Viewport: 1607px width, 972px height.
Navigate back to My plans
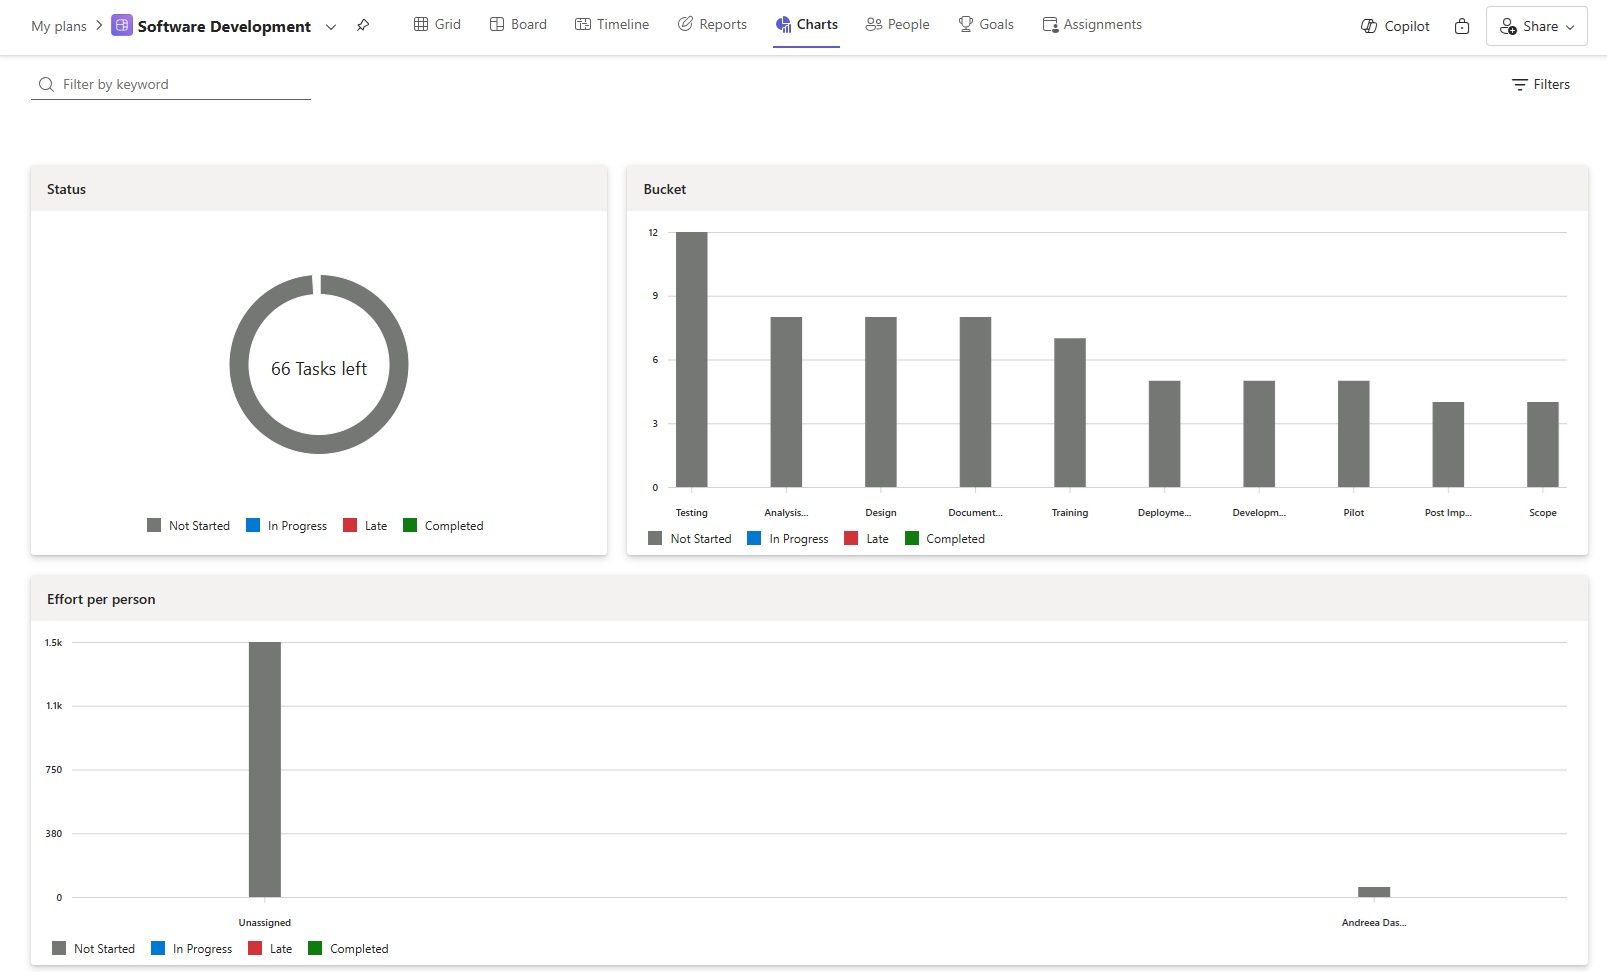(x=59, y=26)
